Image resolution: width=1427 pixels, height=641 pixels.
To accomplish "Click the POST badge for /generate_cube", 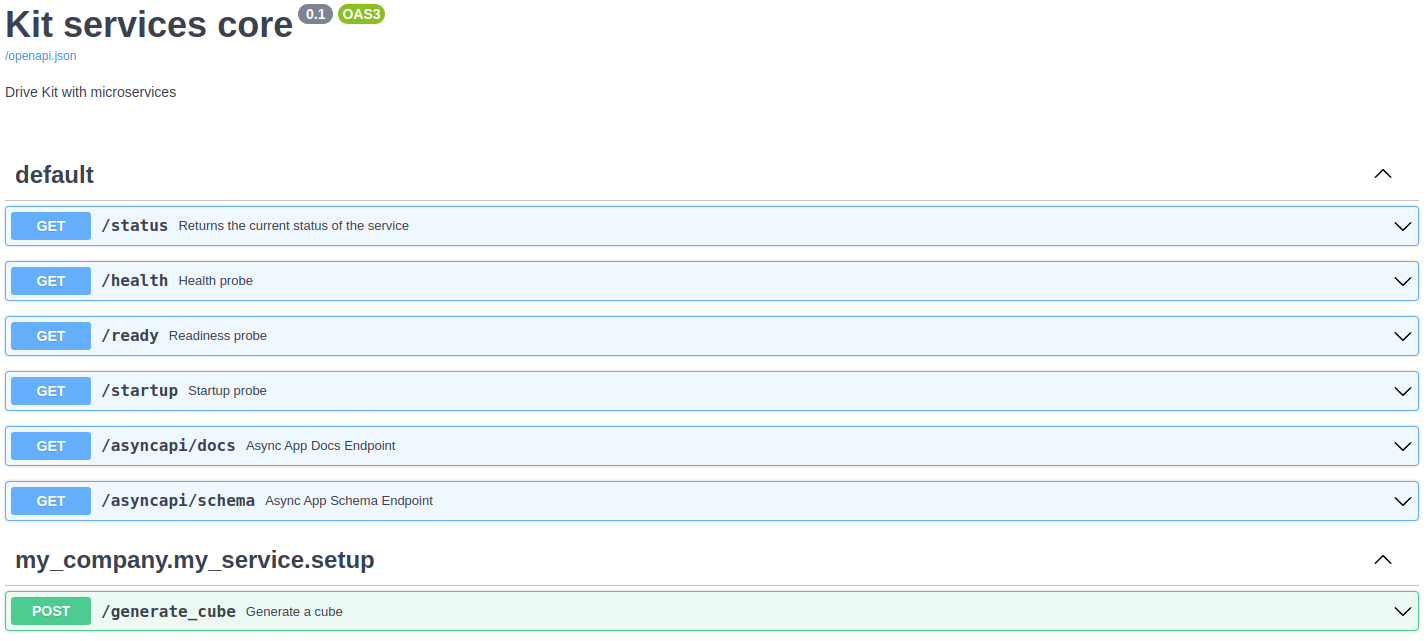I will click(x=51, y=611).
